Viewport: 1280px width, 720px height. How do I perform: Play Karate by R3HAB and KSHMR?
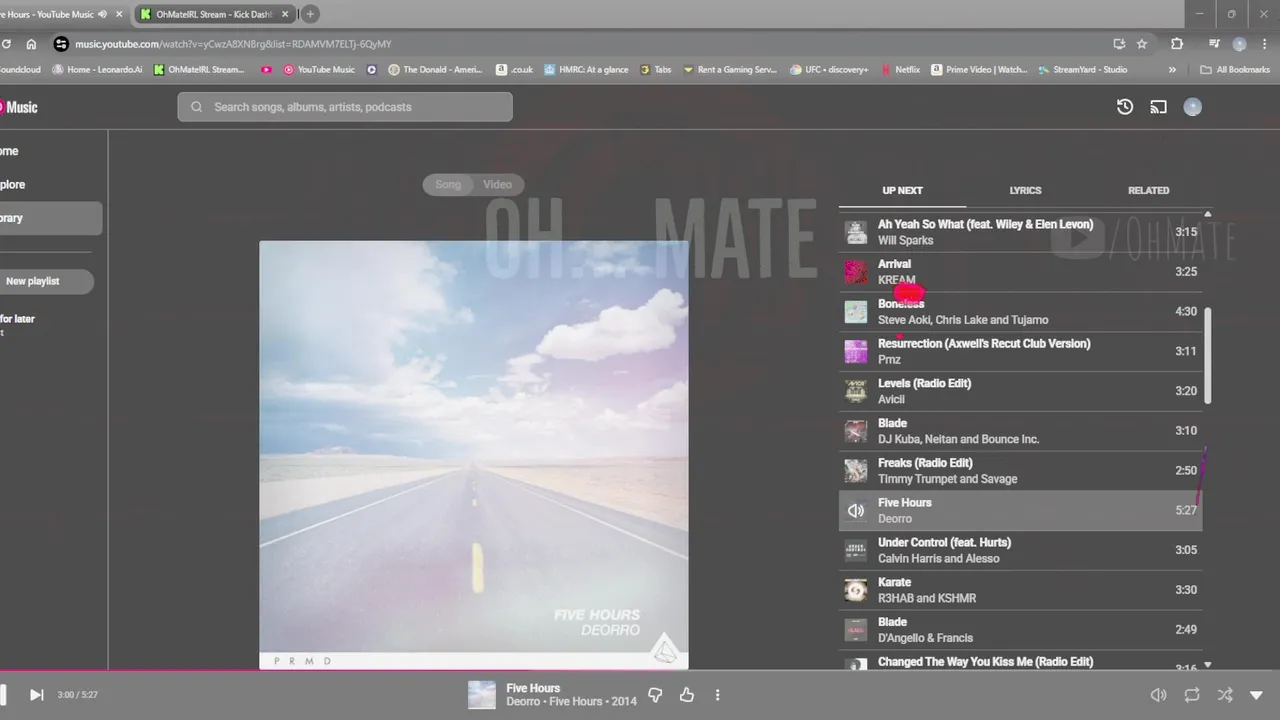point(1020,590)
